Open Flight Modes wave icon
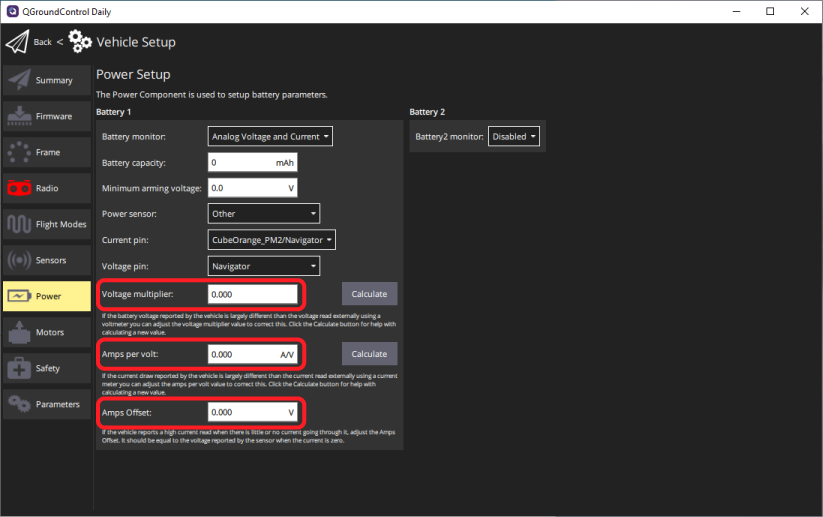Screen dimensions: 823x517 [19, 224]
